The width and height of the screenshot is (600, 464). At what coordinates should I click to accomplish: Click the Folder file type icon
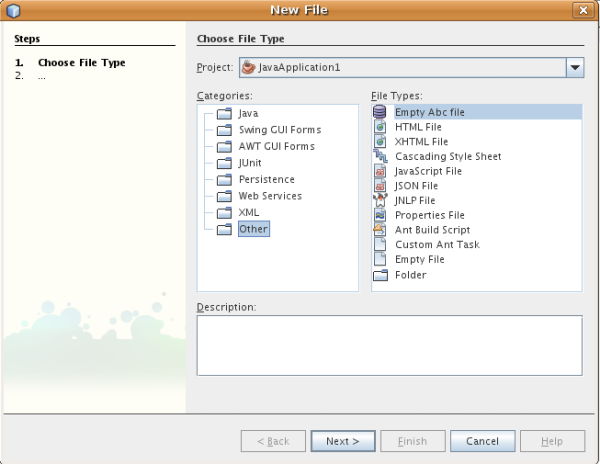click(x=380, y=275)
